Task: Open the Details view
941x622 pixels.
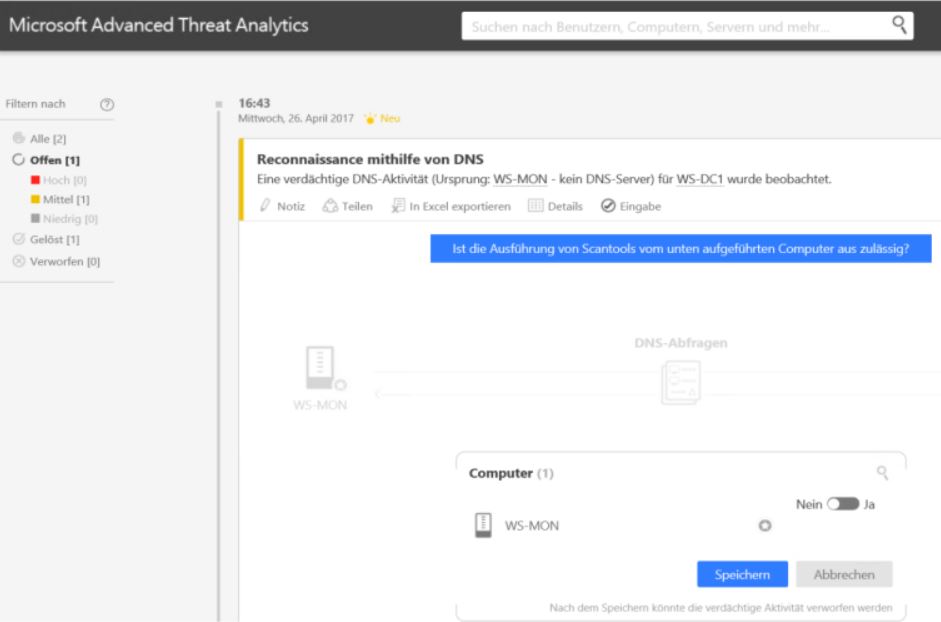Action: tap(555, 206)
